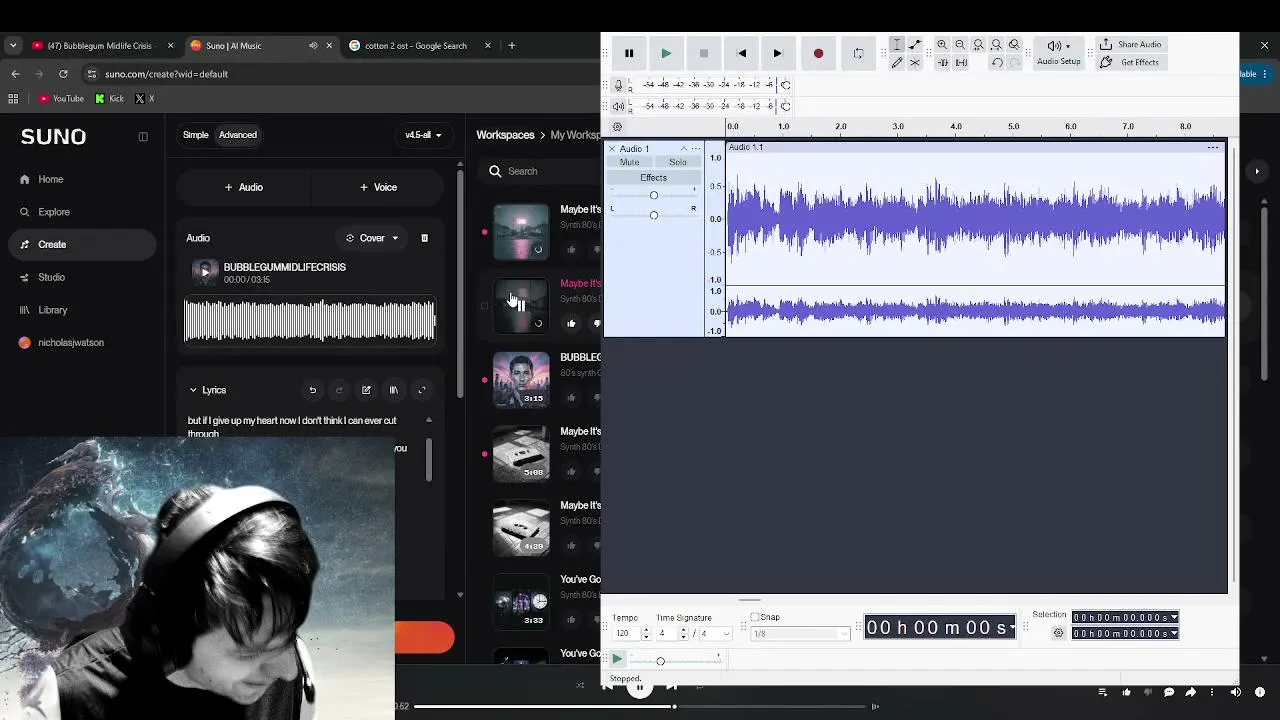Open the Cover mode dropdown

[x=372, y=238]
